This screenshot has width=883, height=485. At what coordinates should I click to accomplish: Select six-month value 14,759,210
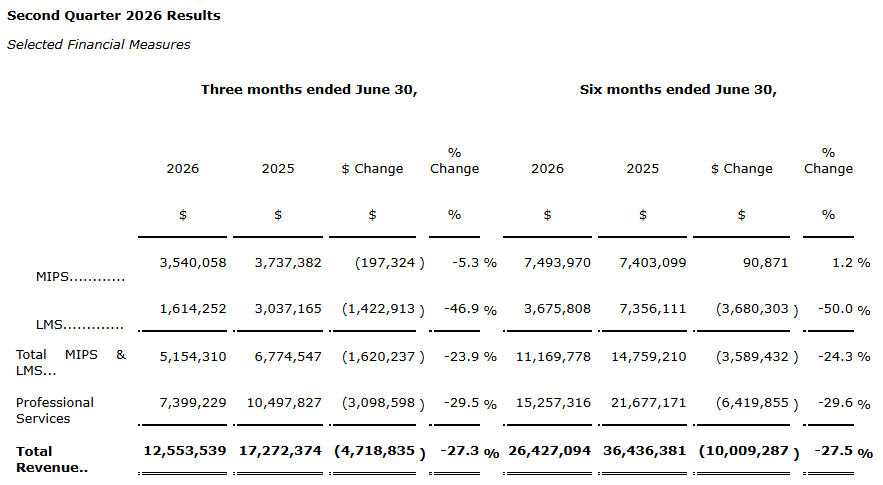[649, 357]
